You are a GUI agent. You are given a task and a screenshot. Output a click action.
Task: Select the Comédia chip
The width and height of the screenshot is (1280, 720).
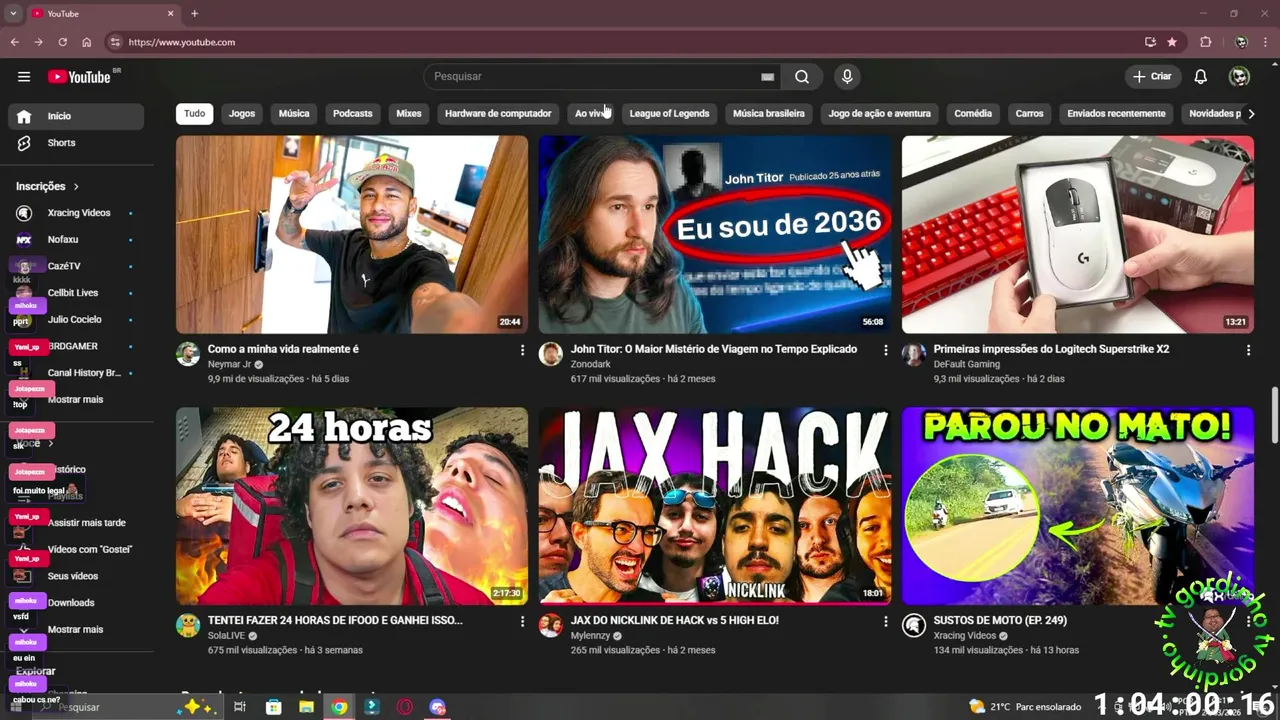pos(973,114)
